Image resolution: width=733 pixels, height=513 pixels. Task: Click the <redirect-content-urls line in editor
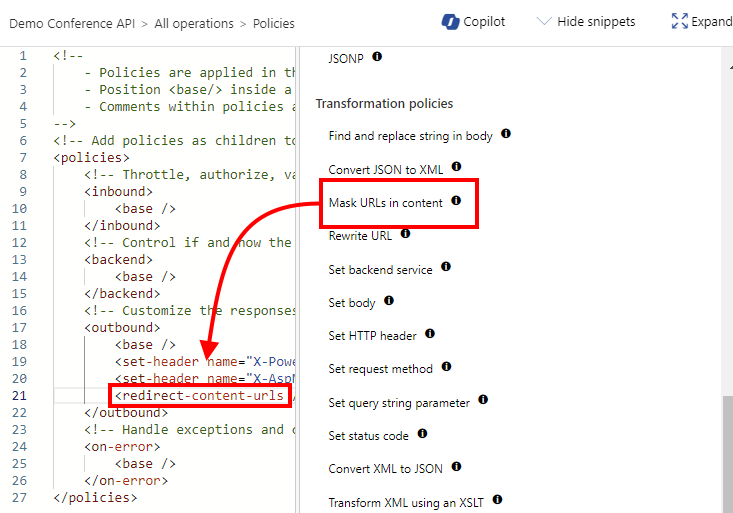(x=200, y=396)
